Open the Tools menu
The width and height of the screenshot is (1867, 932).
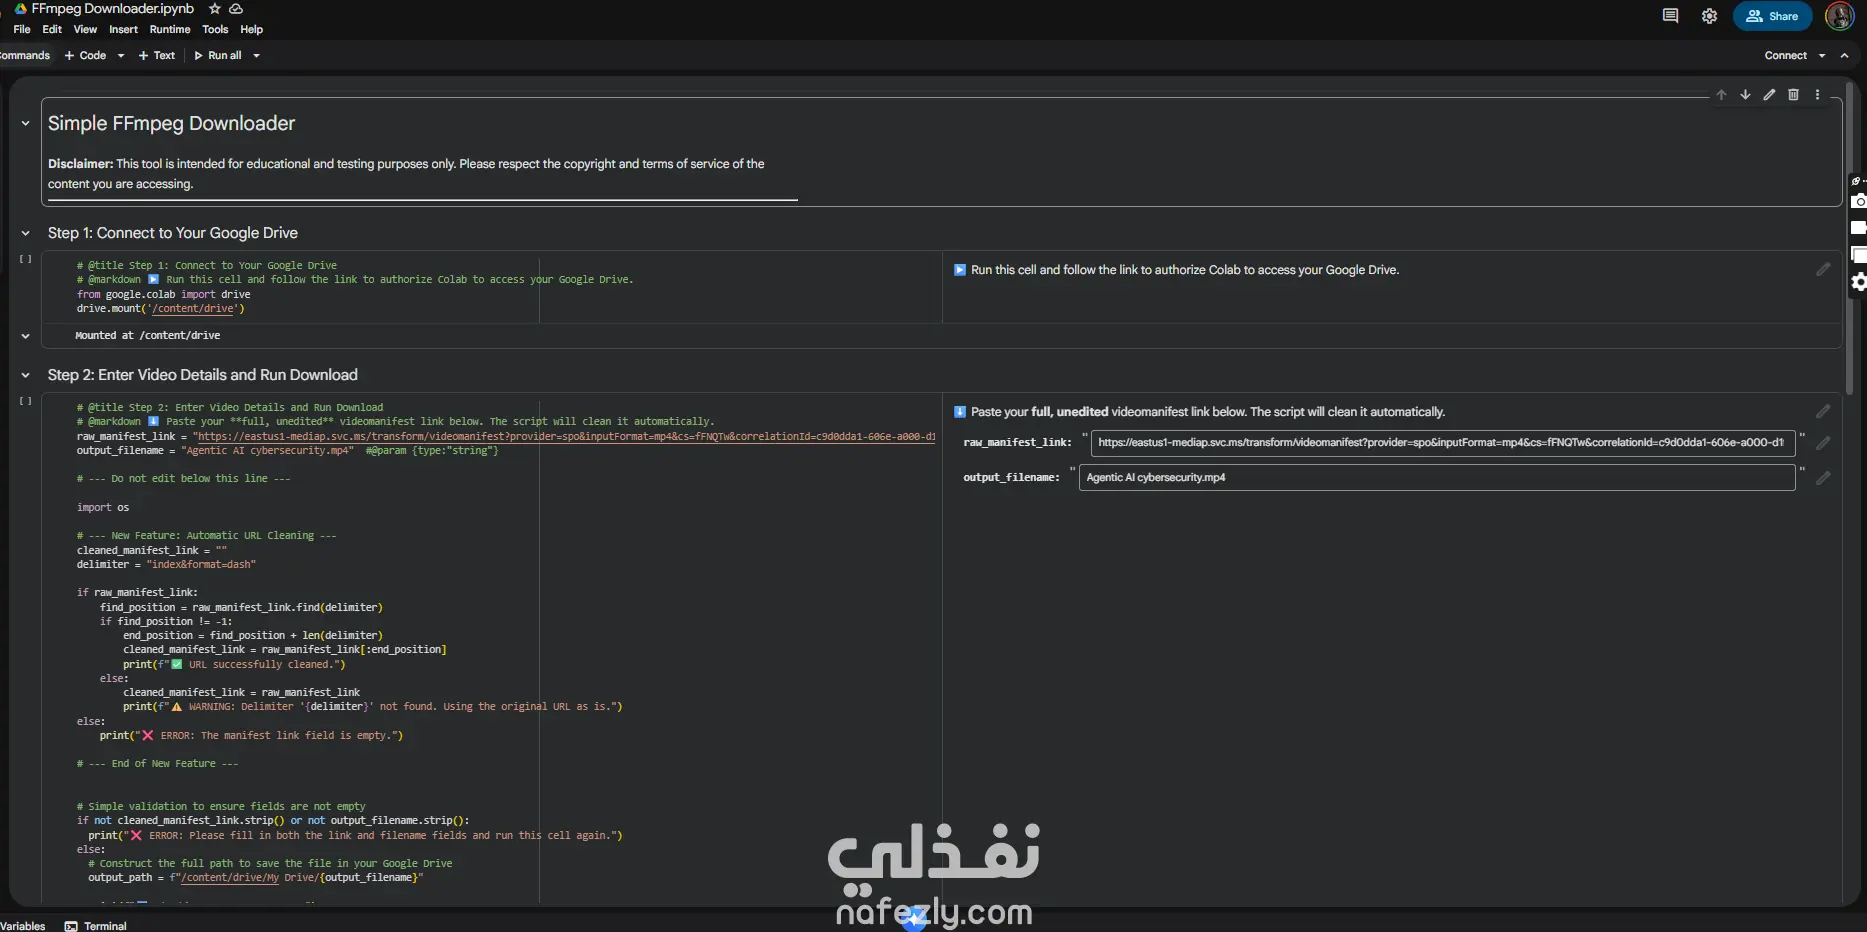tap(215, 30)
